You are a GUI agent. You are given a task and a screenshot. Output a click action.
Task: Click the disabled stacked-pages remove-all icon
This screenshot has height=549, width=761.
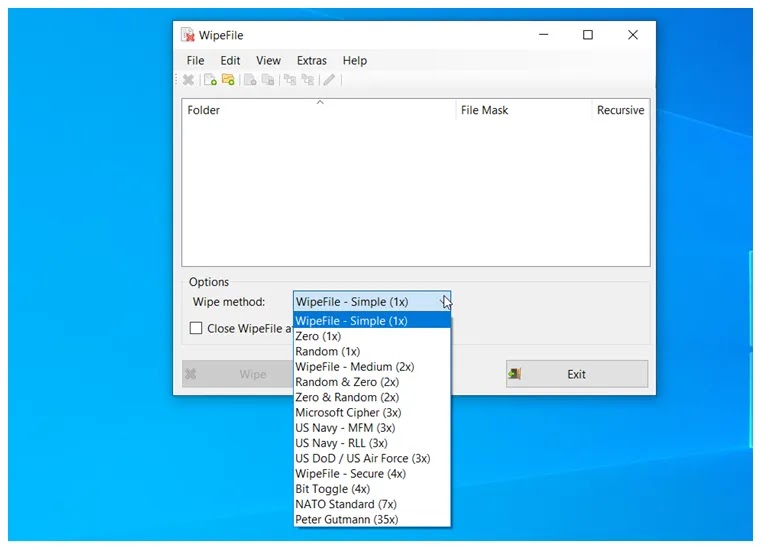click(268, 80)
